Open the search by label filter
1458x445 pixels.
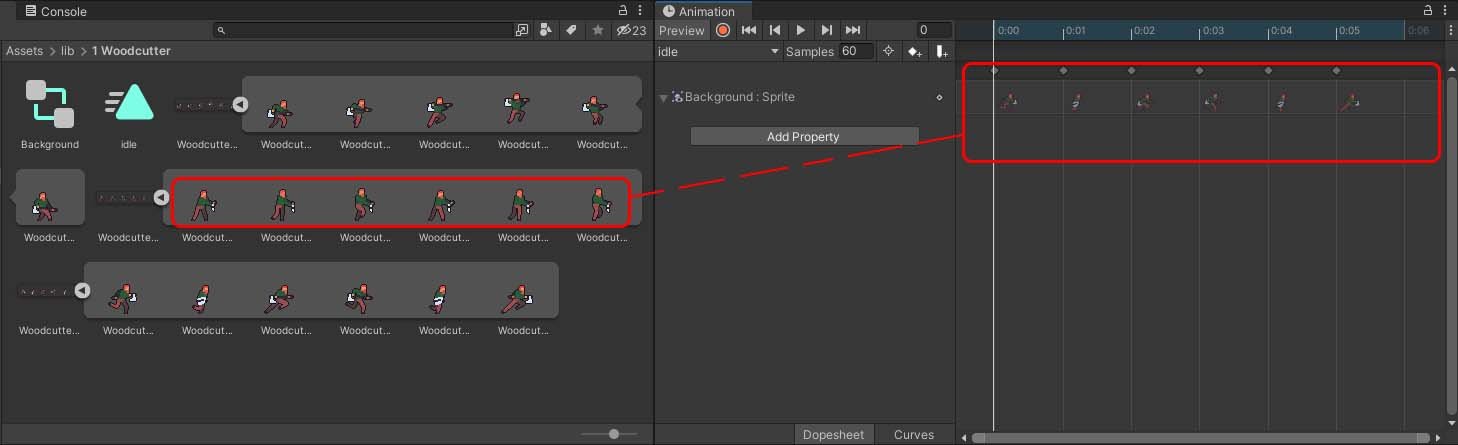571,30
